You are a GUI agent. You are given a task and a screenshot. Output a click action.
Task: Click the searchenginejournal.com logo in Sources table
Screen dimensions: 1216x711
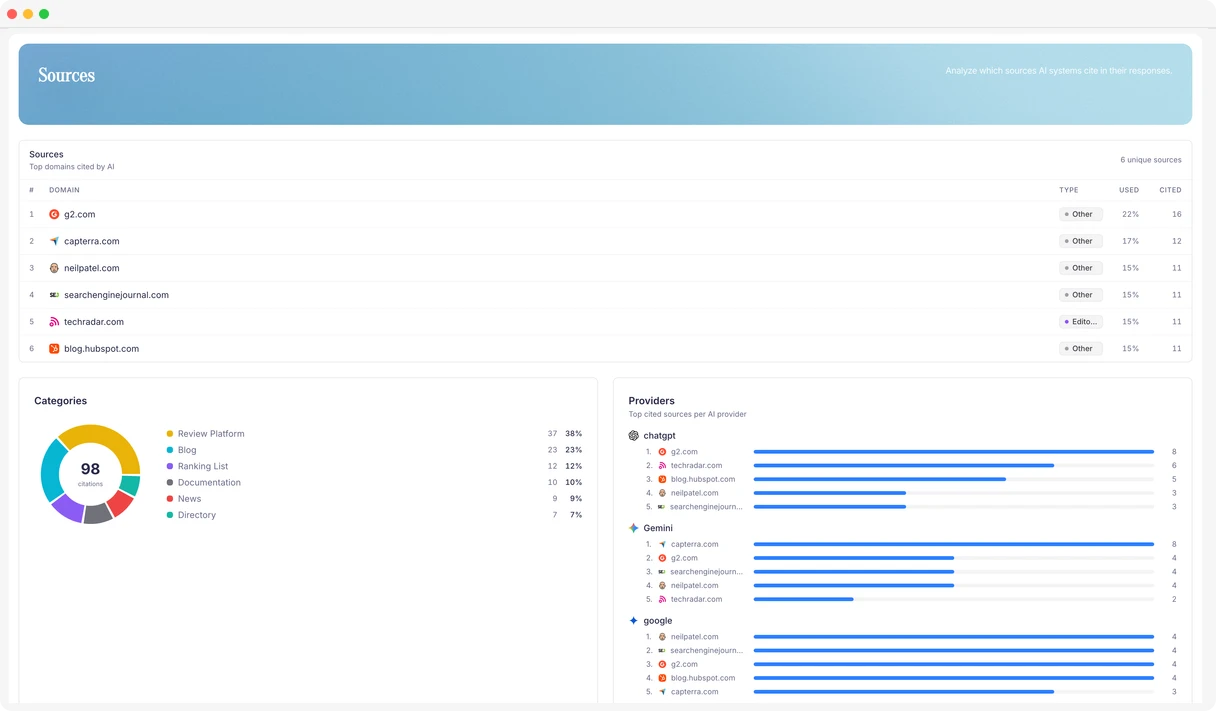pos(54,295)
